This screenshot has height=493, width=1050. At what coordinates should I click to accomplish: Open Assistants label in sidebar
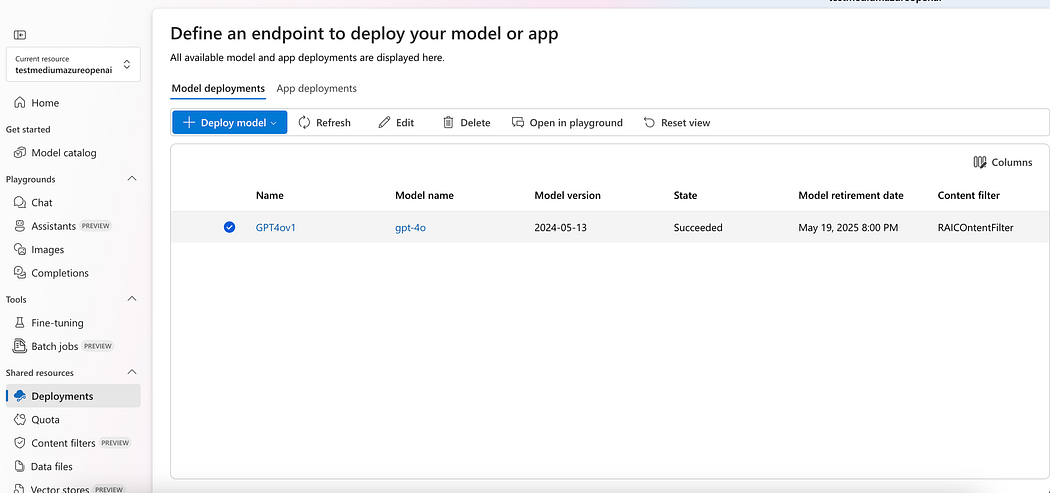tap(54, 226)
